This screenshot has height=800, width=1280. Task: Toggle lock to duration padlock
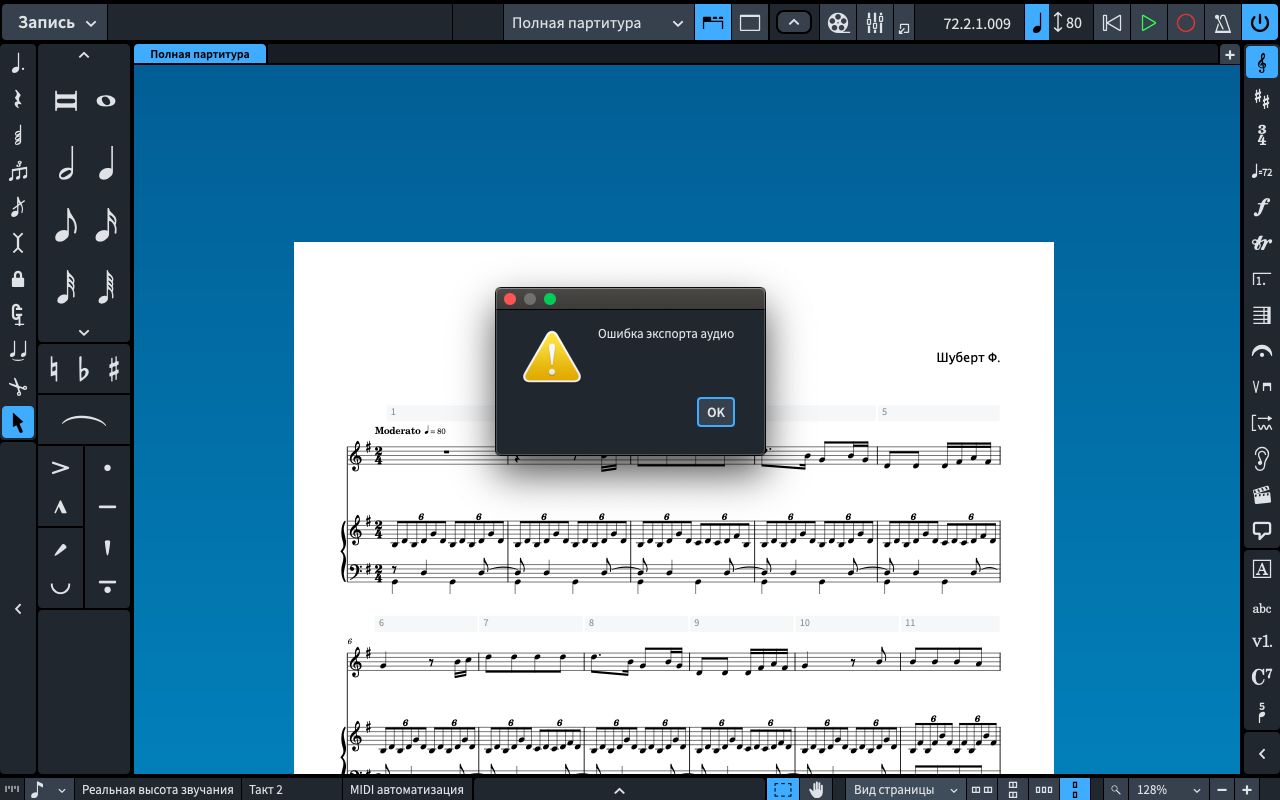(18, 279)
